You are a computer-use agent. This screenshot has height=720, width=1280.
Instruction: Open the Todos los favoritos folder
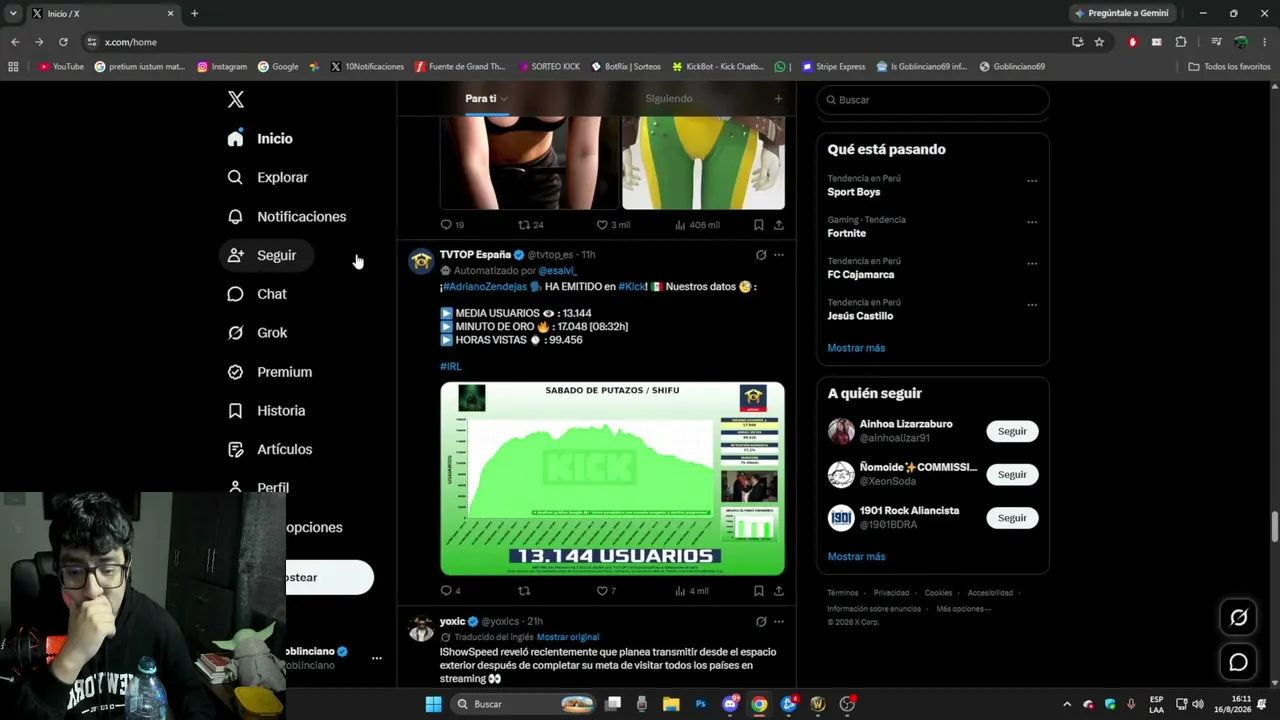[x=1229, y=67]
